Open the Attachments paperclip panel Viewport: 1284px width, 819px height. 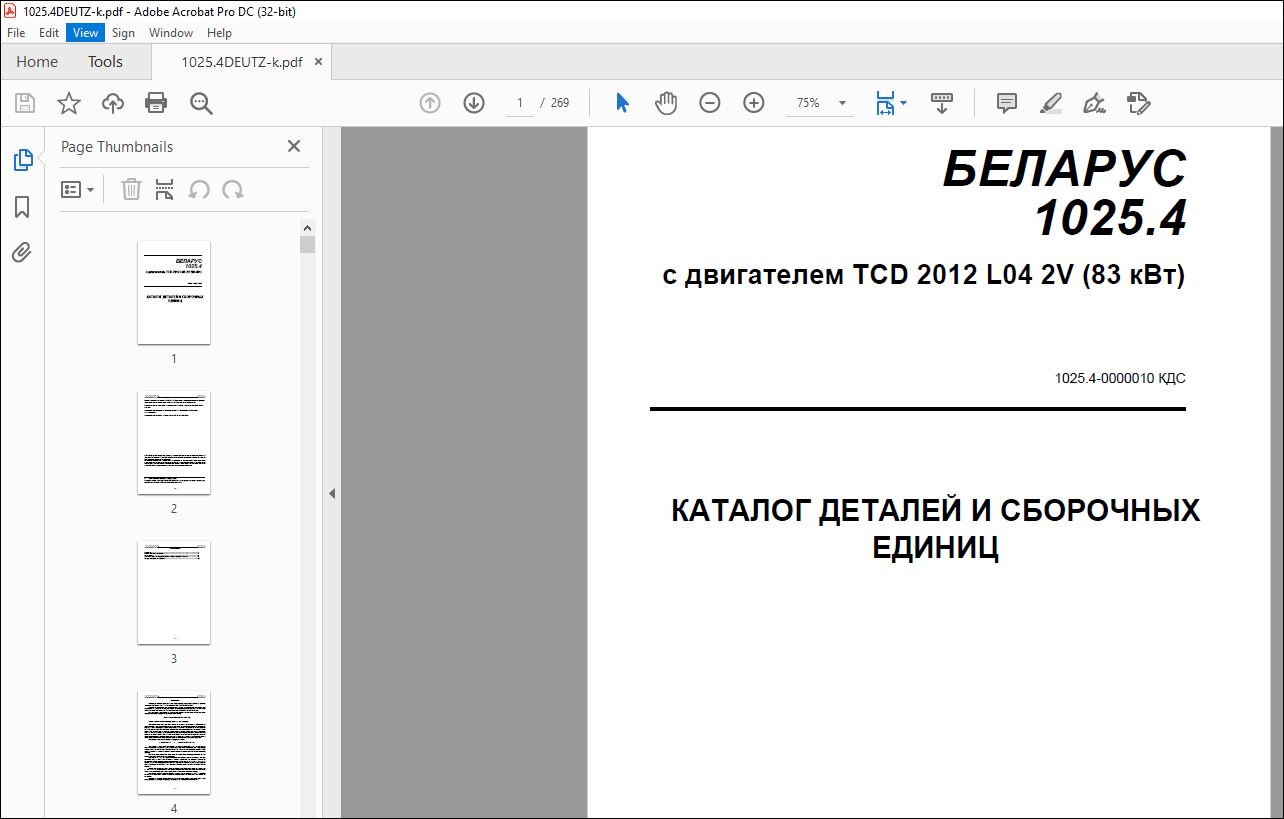click(x=22, y=252)
